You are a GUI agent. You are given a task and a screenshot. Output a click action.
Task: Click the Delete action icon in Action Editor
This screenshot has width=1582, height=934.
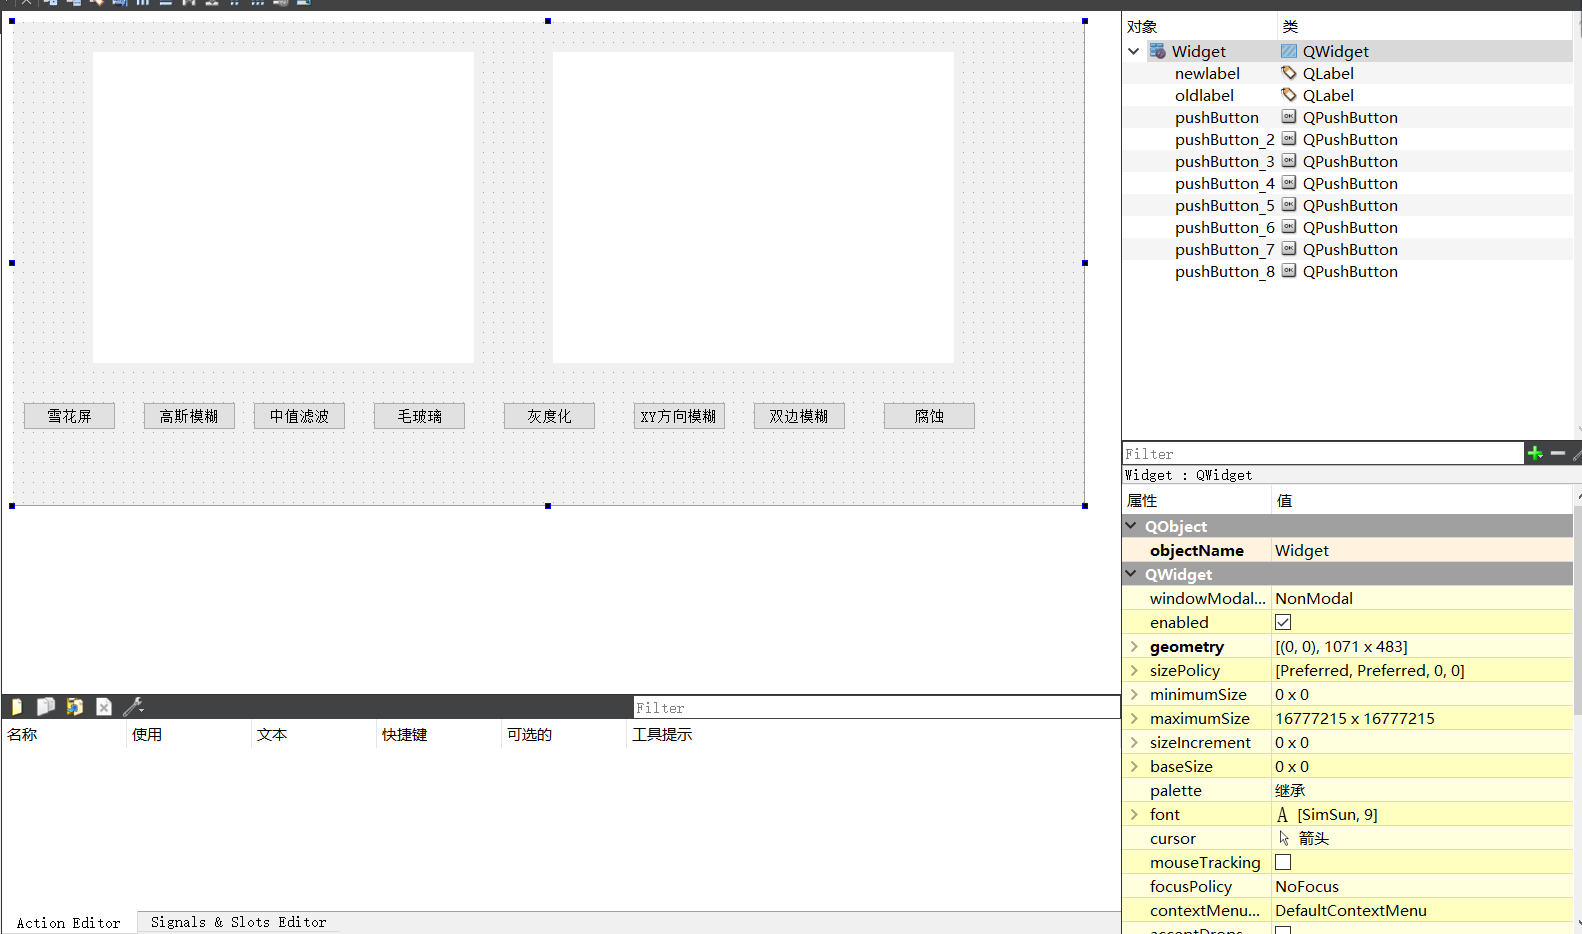(104, 707)
